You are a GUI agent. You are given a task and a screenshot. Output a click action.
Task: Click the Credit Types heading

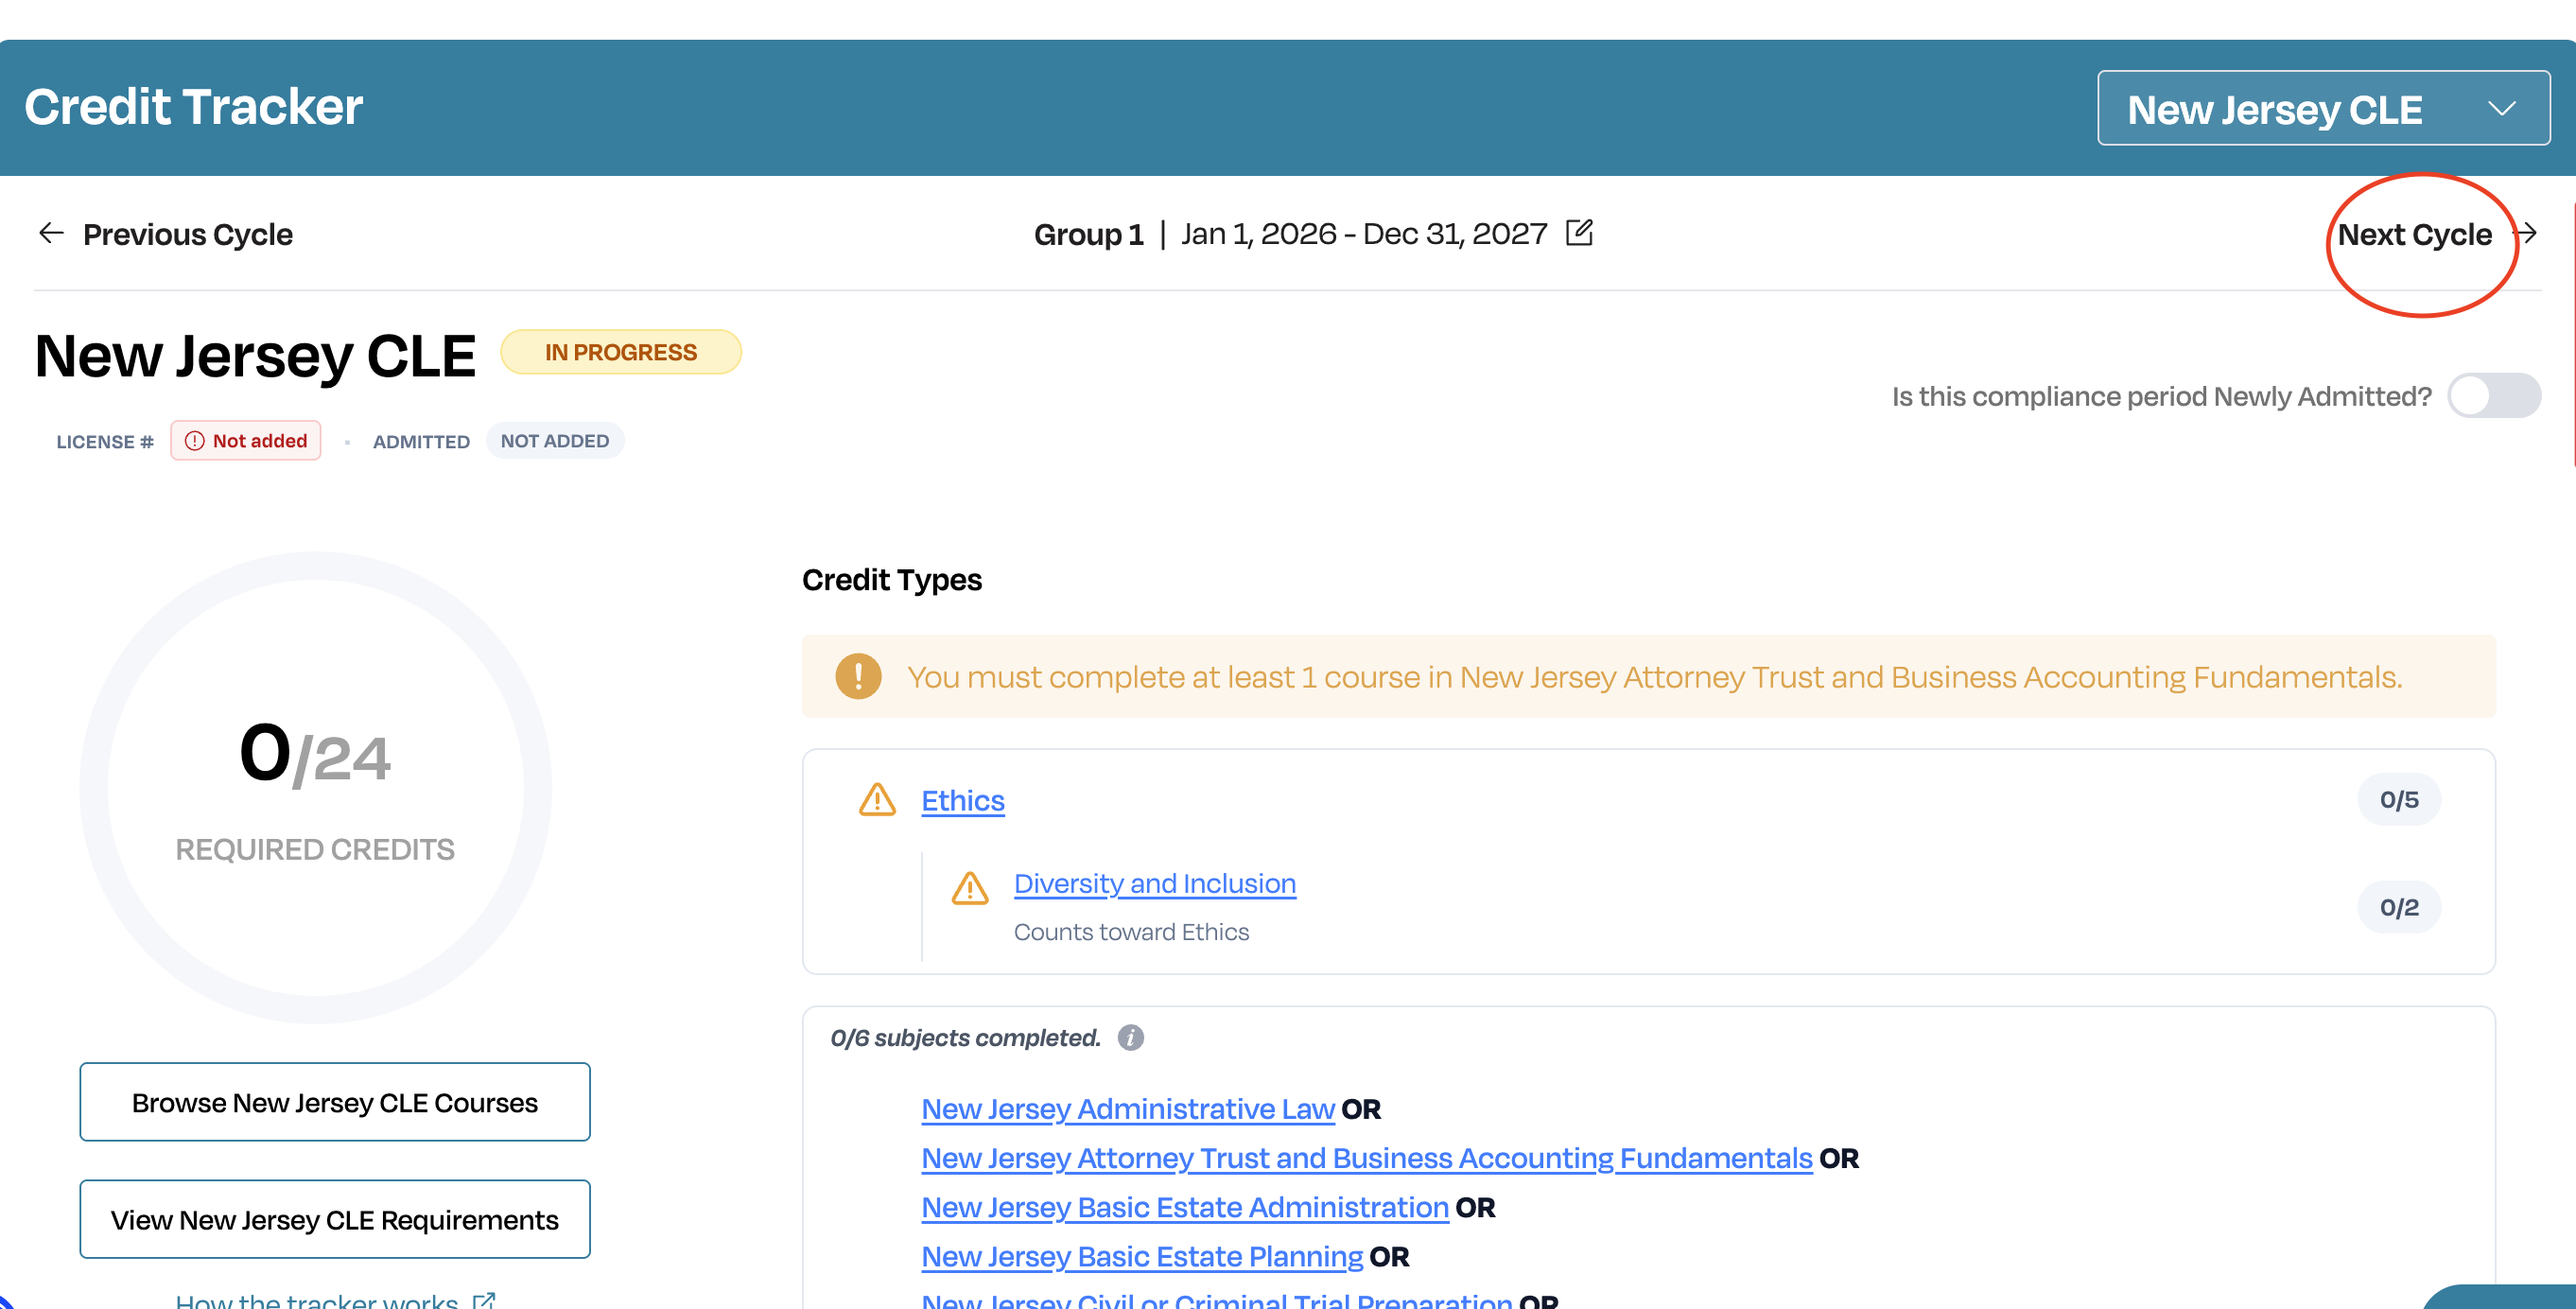892,580
